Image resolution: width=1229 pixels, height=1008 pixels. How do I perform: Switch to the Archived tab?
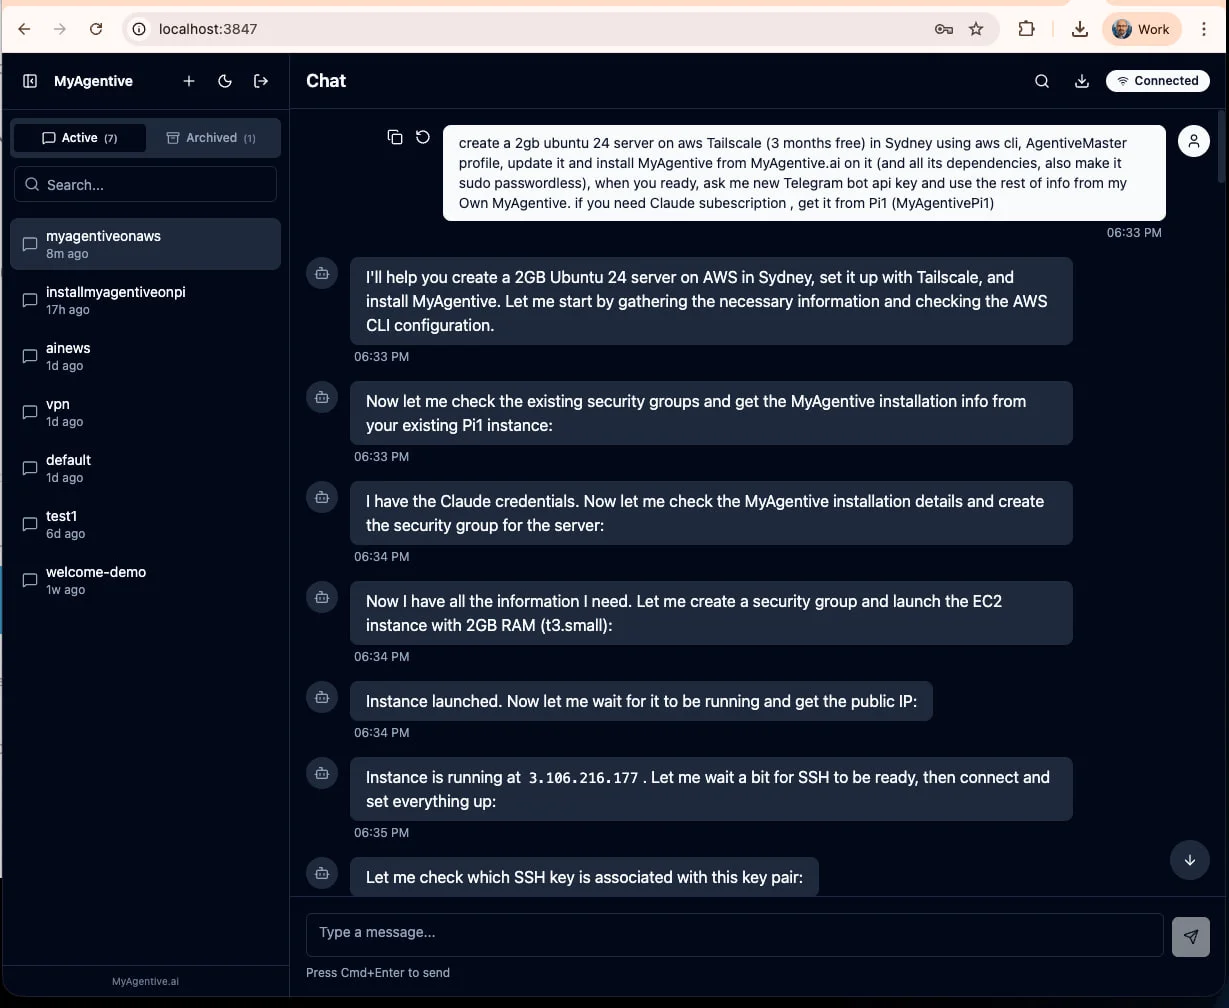tap(211, 138)
